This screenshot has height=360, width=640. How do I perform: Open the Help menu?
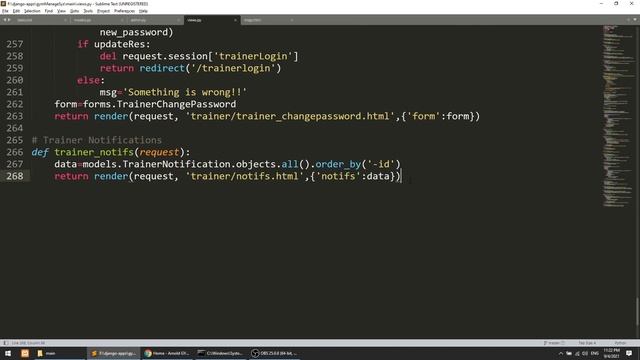click(143, 11)
